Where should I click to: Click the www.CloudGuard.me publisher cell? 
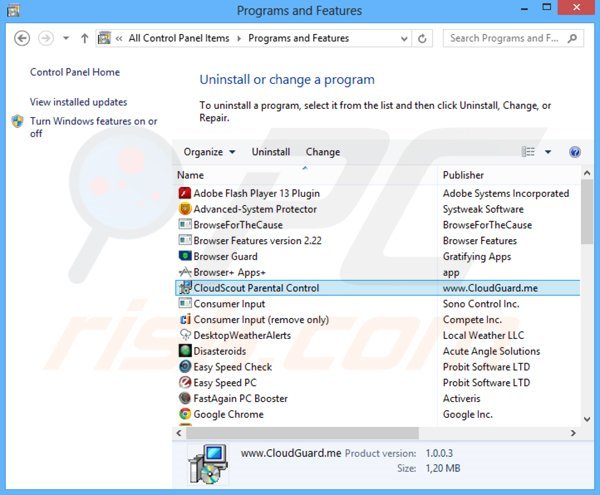(490, 288)
